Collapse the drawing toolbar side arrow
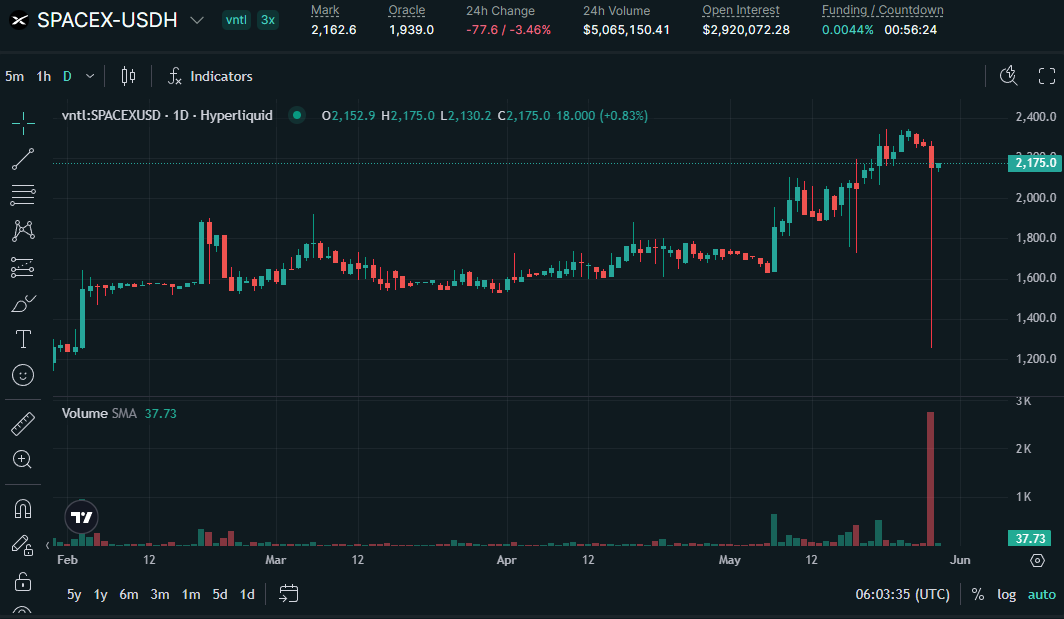Viewport: 1064px width, 619px height. [x=48, y=545]
